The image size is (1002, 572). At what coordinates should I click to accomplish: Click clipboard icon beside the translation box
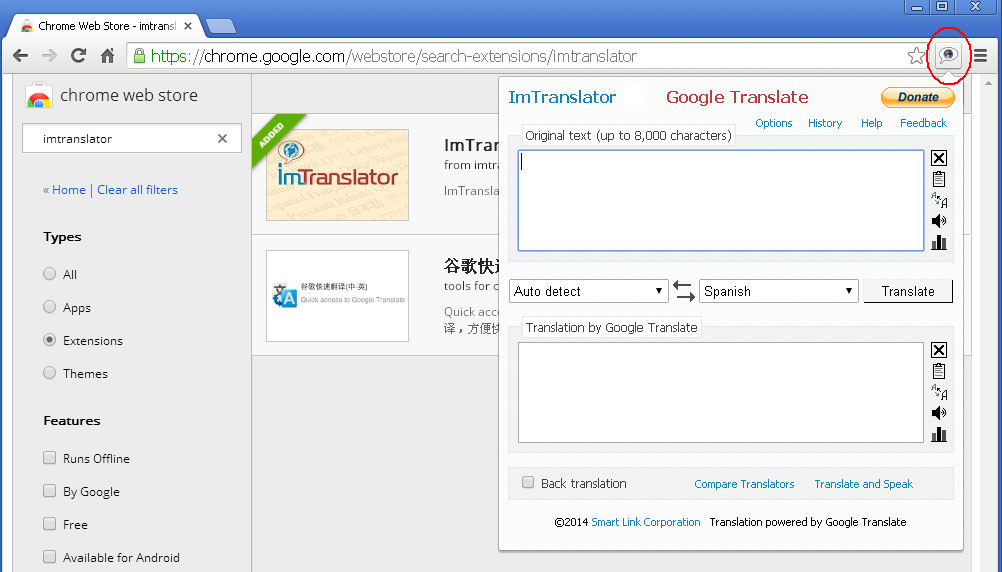click(x=938, y=371)
